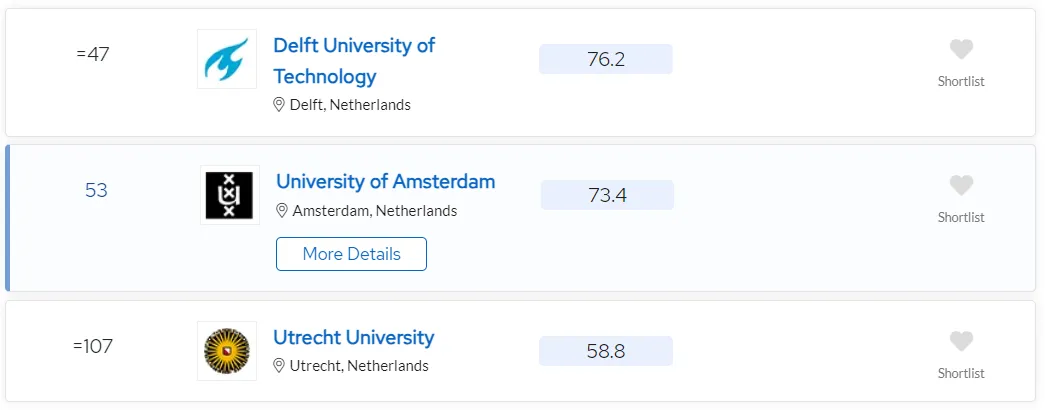Open University of Amsterdam page link
The height and width of the screenshot is (410, 1045).
point(385,181)
